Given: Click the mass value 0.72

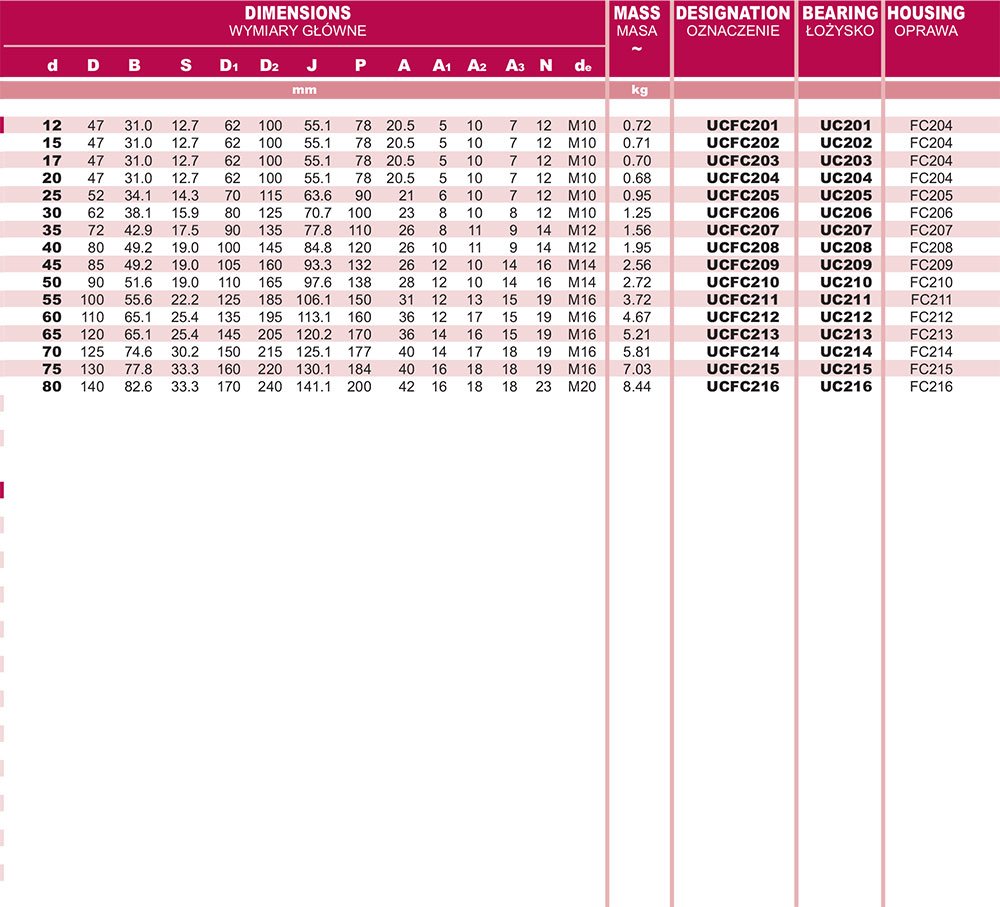Looking at the screenshot, I should coord(636,126).
